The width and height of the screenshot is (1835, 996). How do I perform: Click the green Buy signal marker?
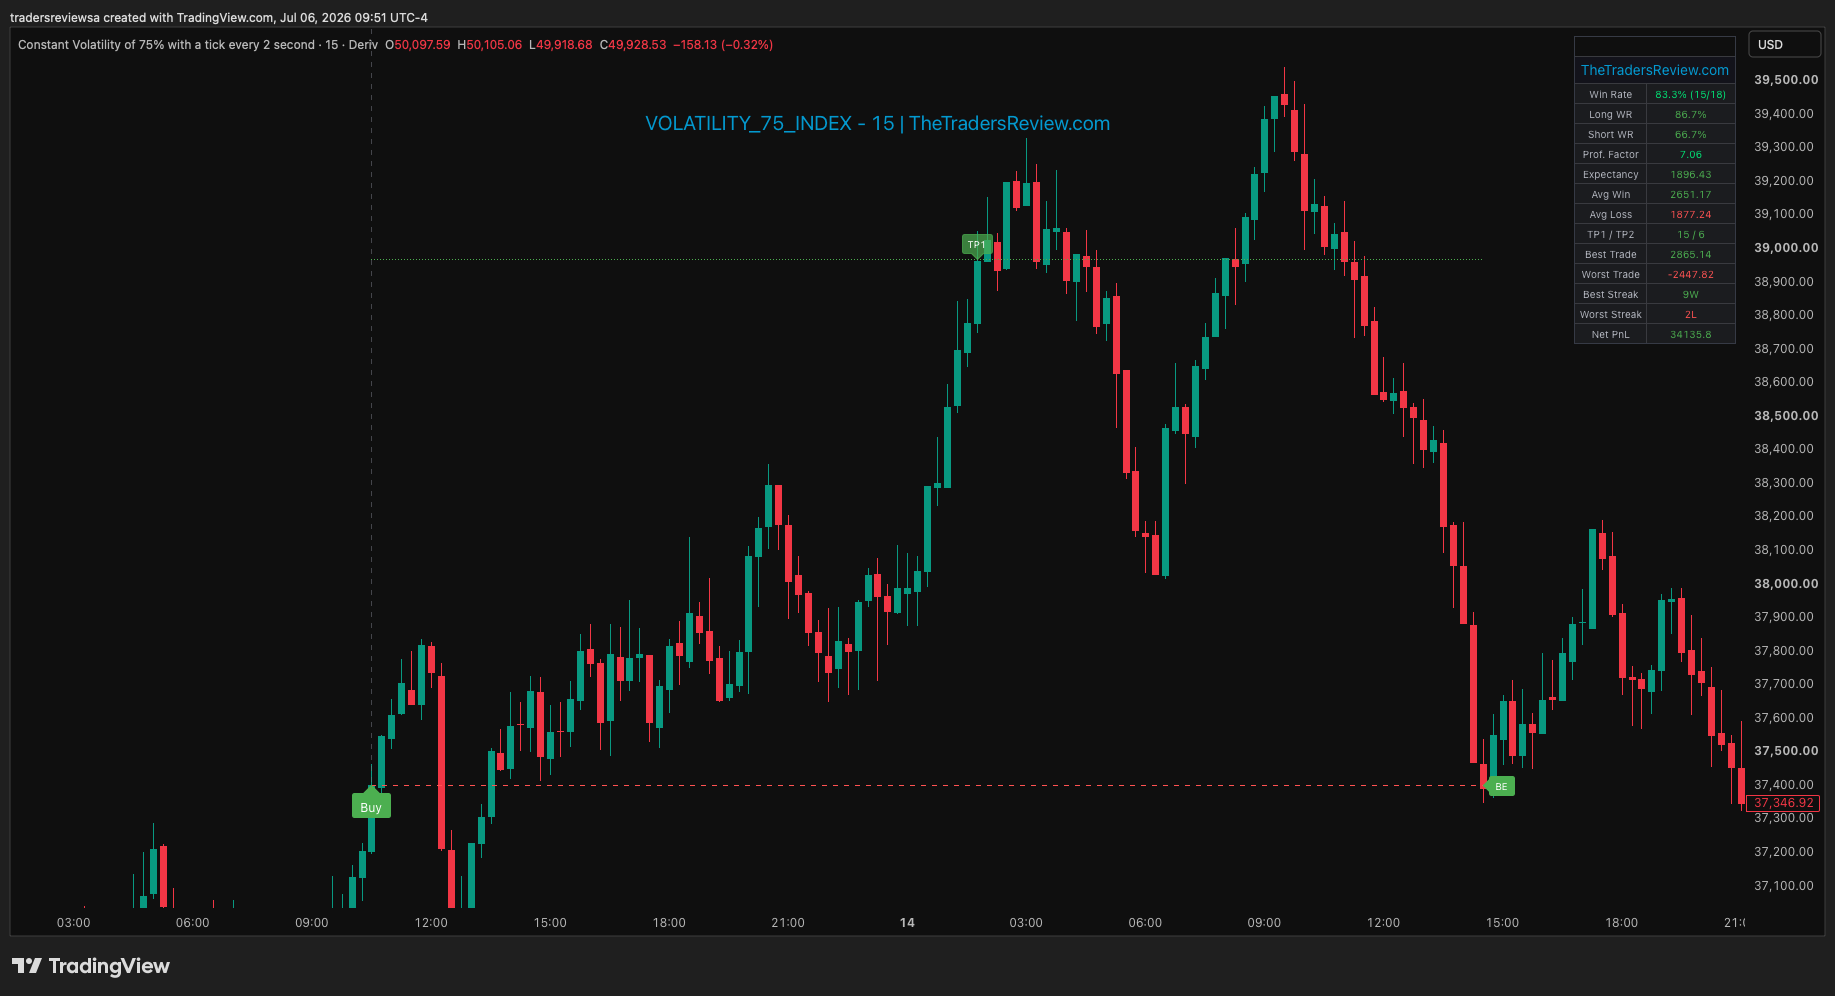pyautogui.click(x=371, y=805)
